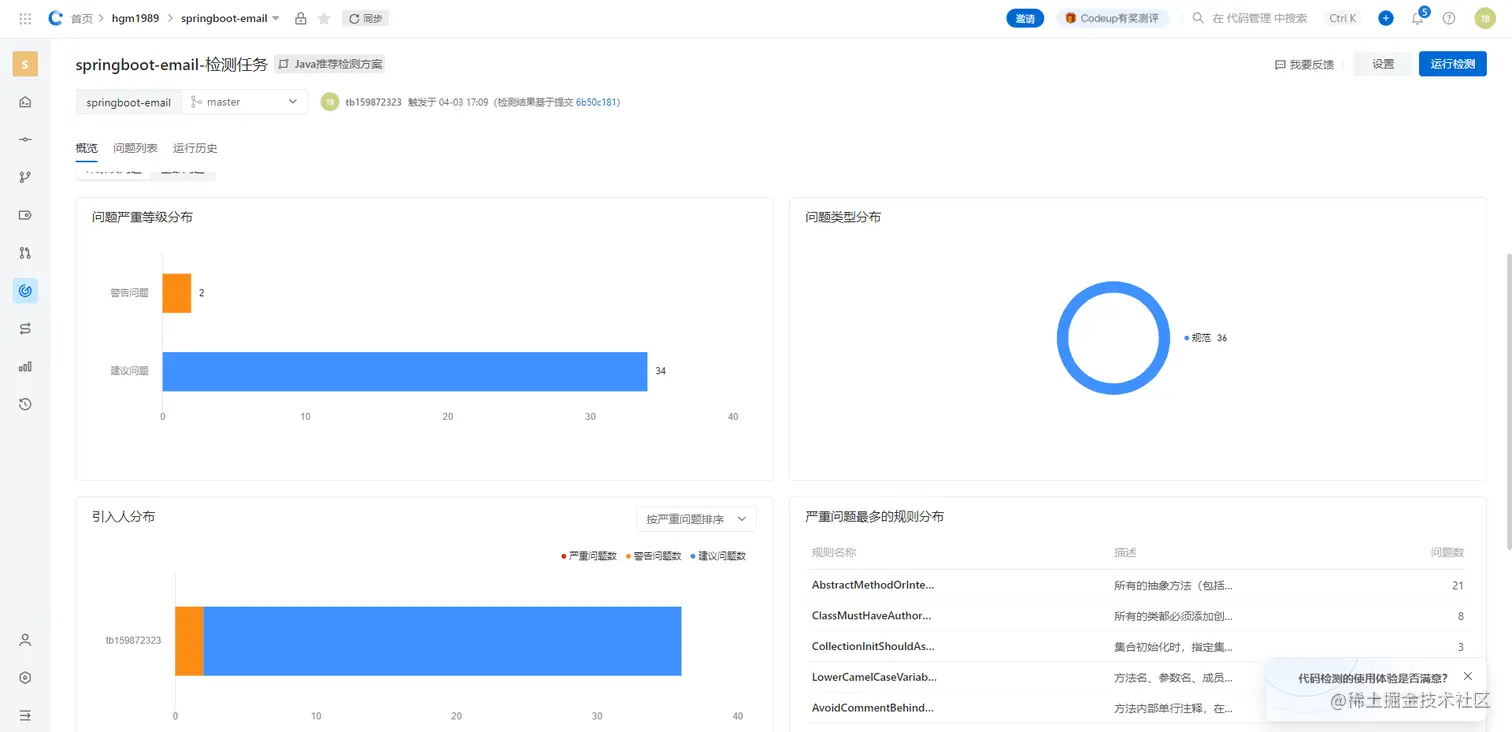Click the page vertical scrollbar
Image resolution: width=1512 pixels, height=732 pixels.
tap(1507, 400)
